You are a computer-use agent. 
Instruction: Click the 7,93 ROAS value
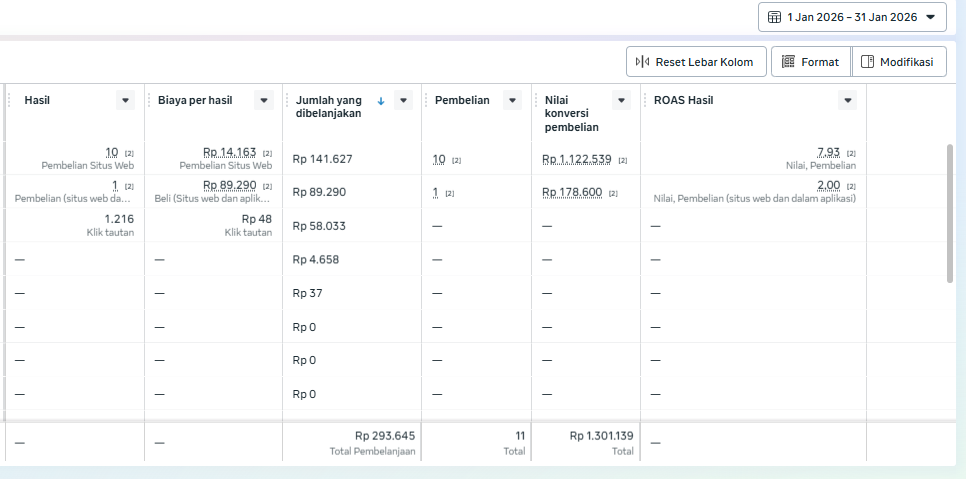pyautogui.click(x=828, y=152)
